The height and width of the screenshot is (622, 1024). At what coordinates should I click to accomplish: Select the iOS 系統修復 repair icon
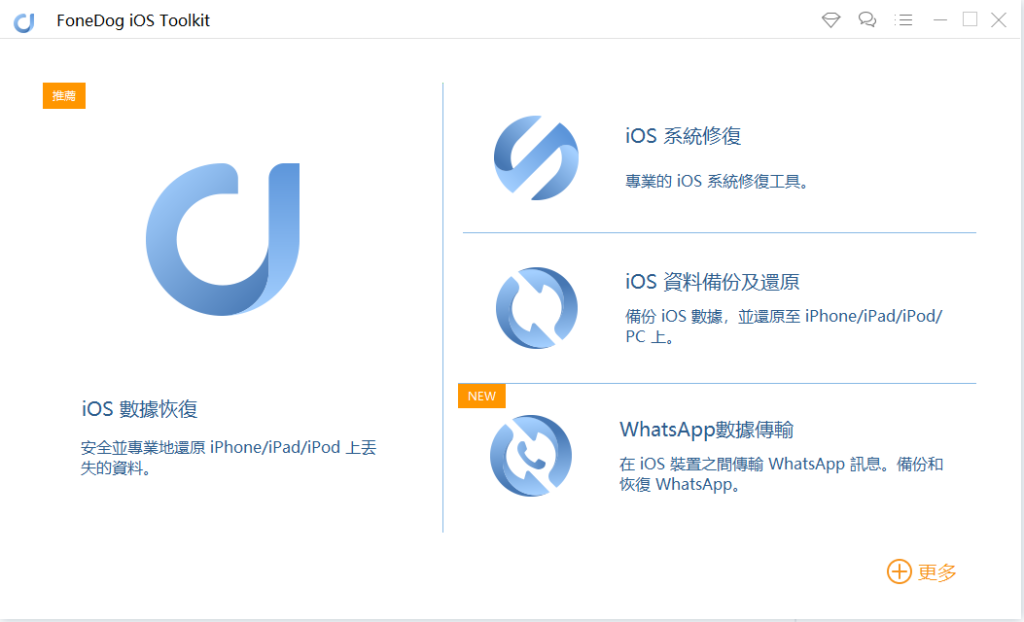coord(536,157)
